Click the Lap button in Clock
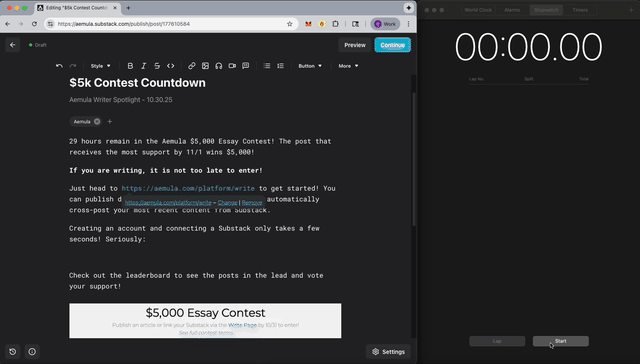This screenshot has width=640, height=364. [497, 341]
